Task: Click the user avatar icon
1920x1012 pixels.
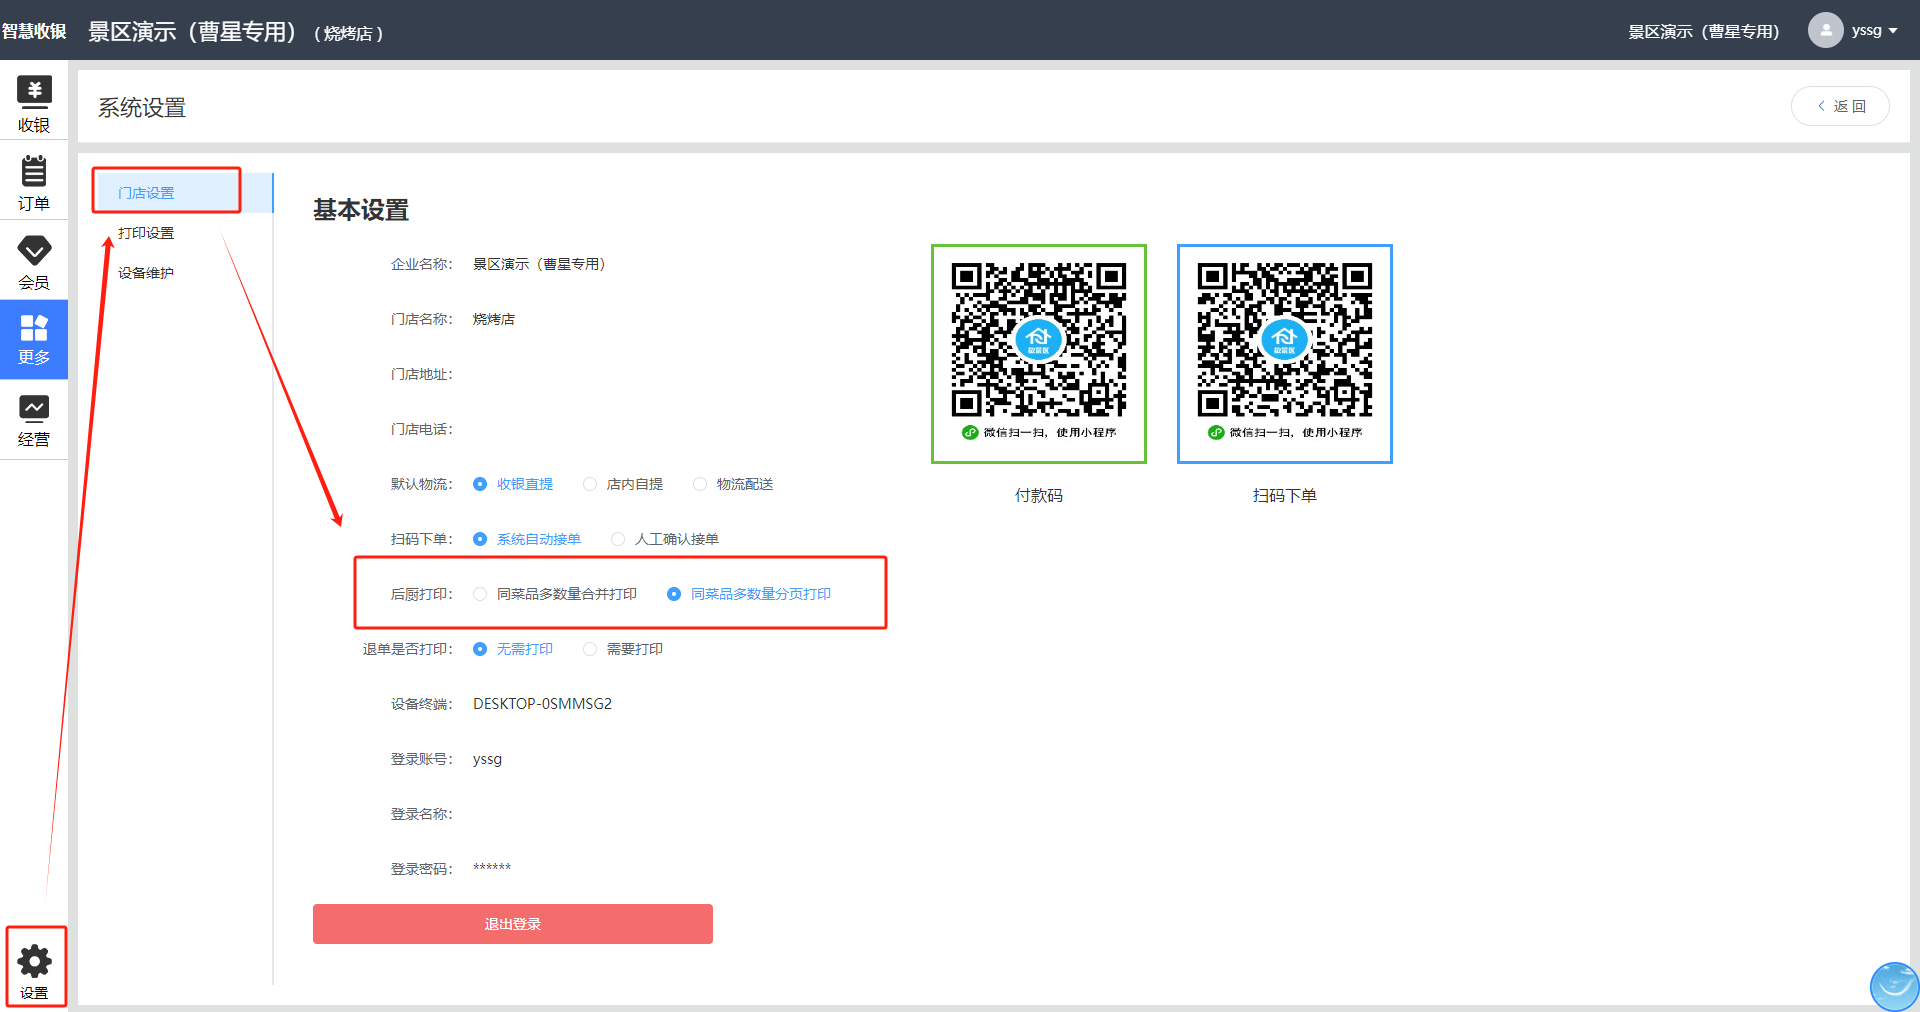Action: click(x=1825, y=30)
